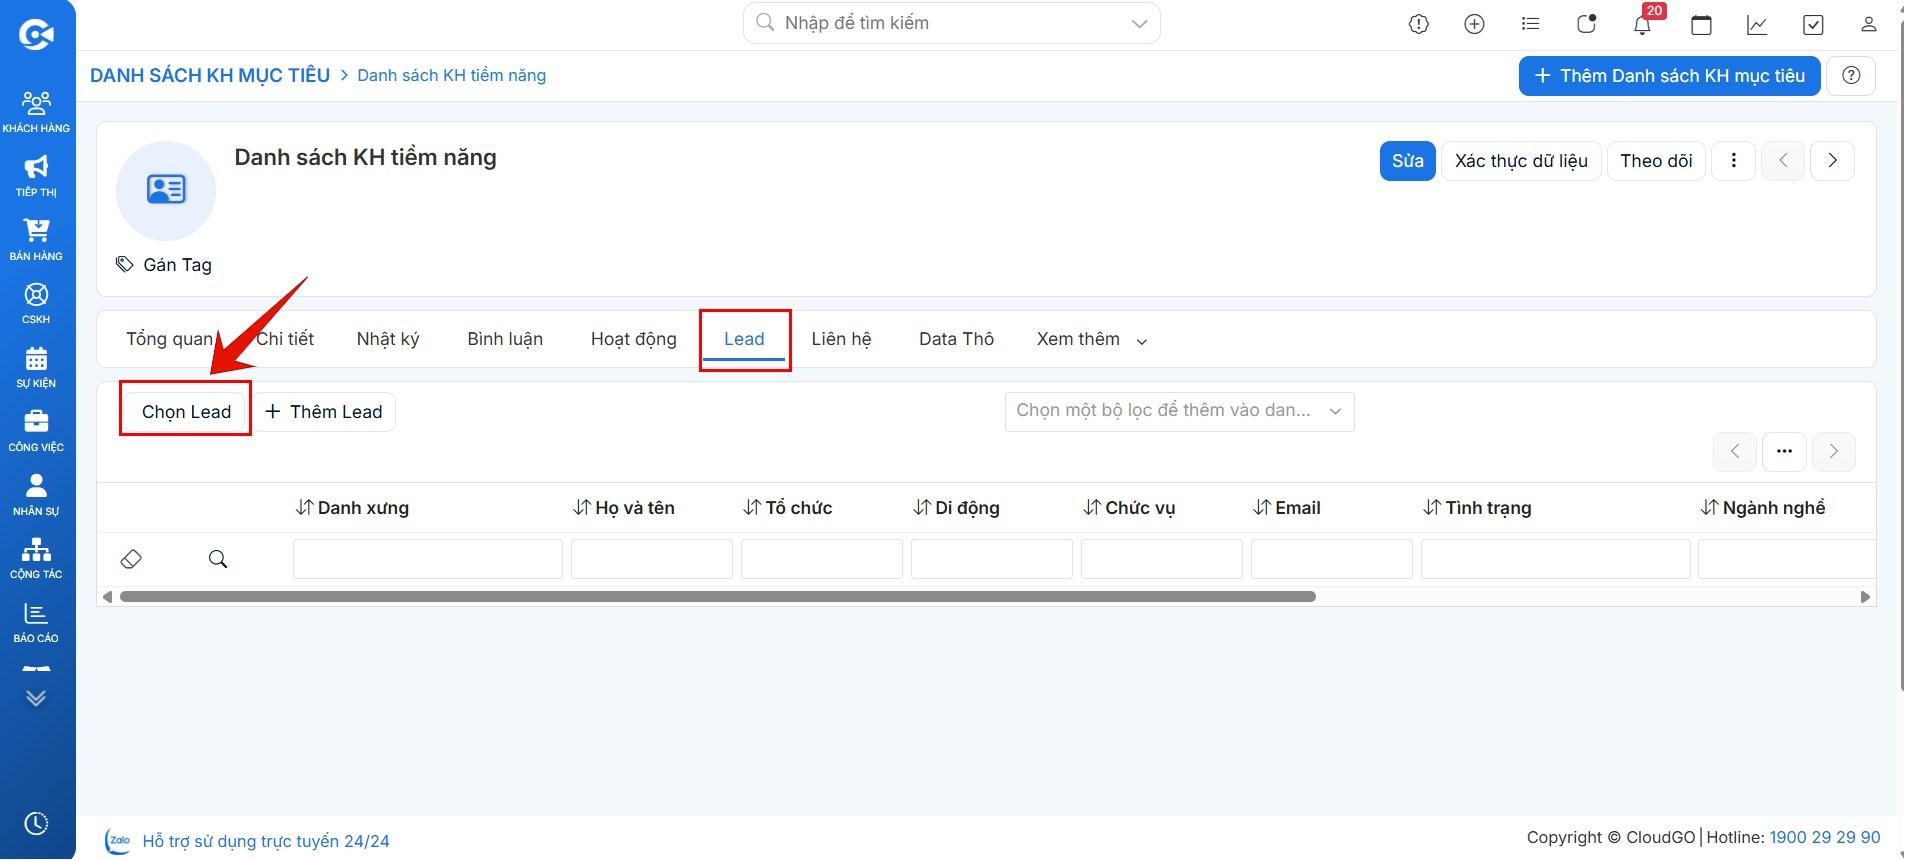The height and width of the screenshot is (860, 1905).
Task: Open DANH SÁCH KH MỤC TIÊU breadcrumb link
Action: click(210, 75)
